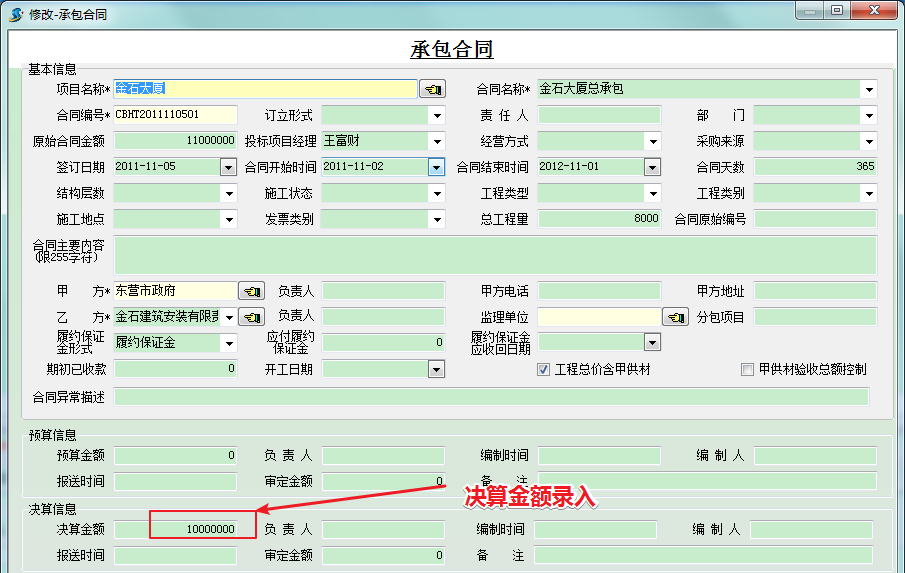Click the 分包项目 input field
Screen dimensions: 905x573
pyautogui.click(x=815, y=317)
